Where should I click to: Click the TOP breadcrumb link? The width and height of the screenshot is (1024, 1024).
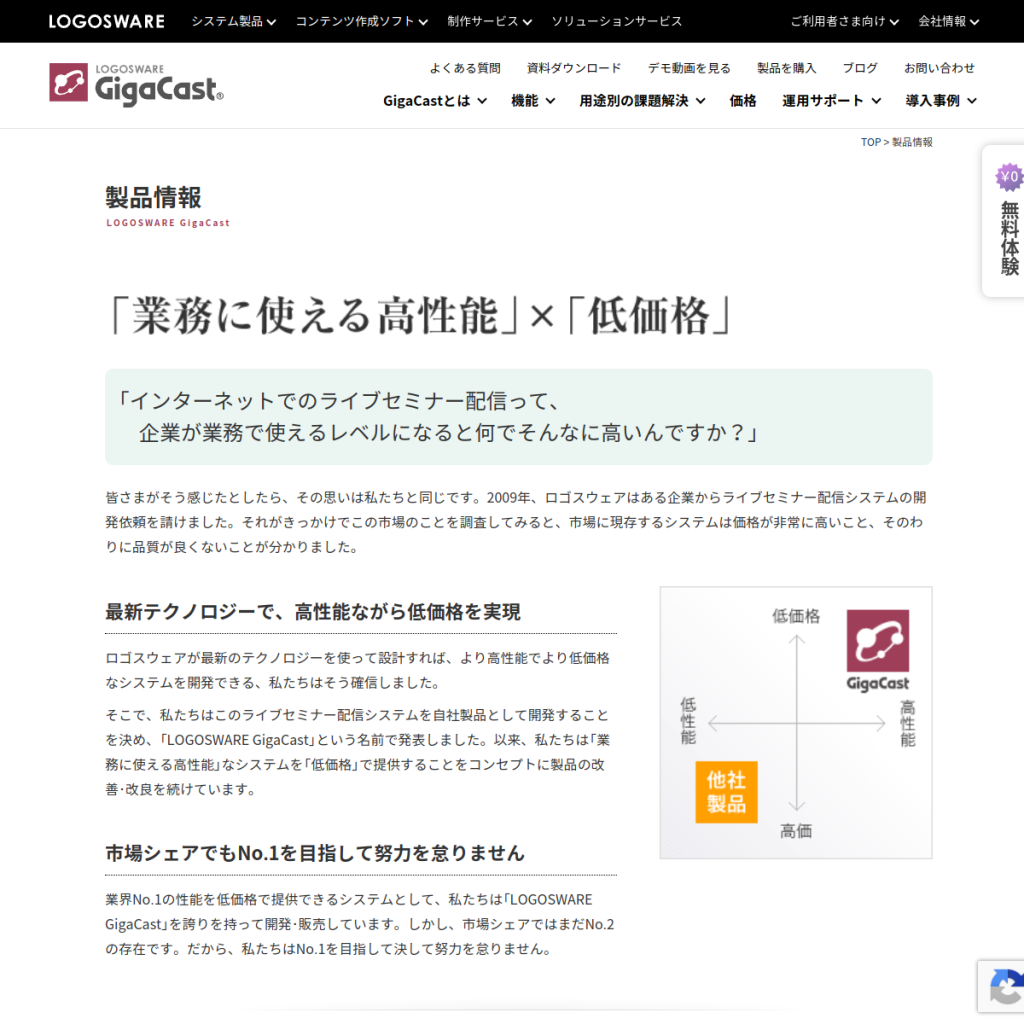point(871,142)
